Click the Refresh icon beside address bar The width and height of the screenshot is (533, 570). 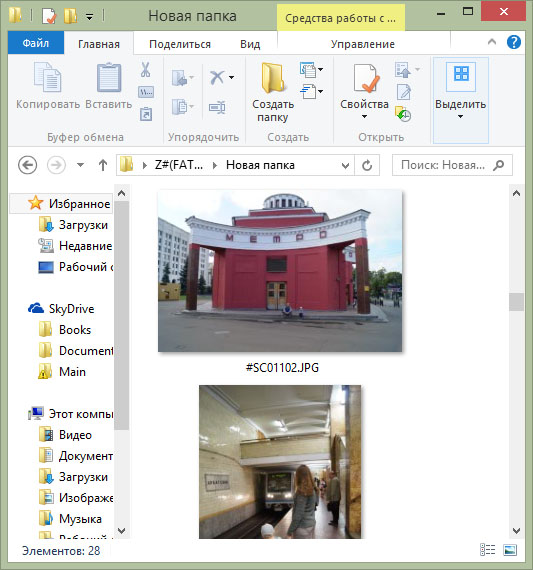coord(367,165)
